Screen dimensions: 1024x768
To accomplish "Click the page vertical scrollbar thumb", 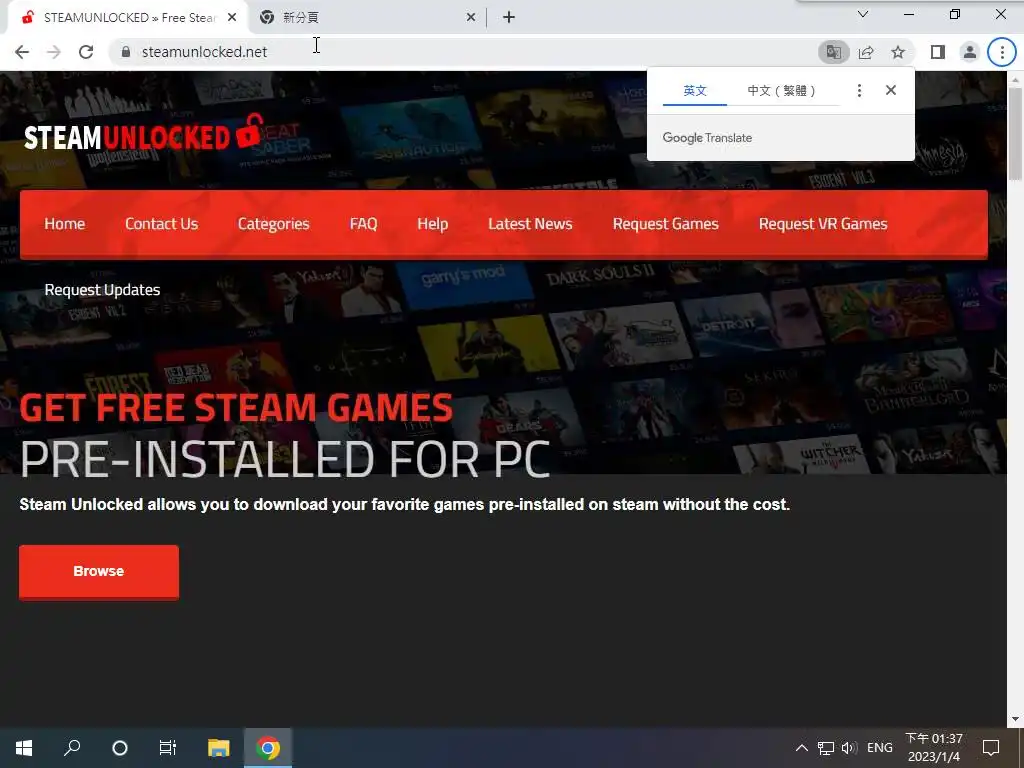I will (1015, 133).
